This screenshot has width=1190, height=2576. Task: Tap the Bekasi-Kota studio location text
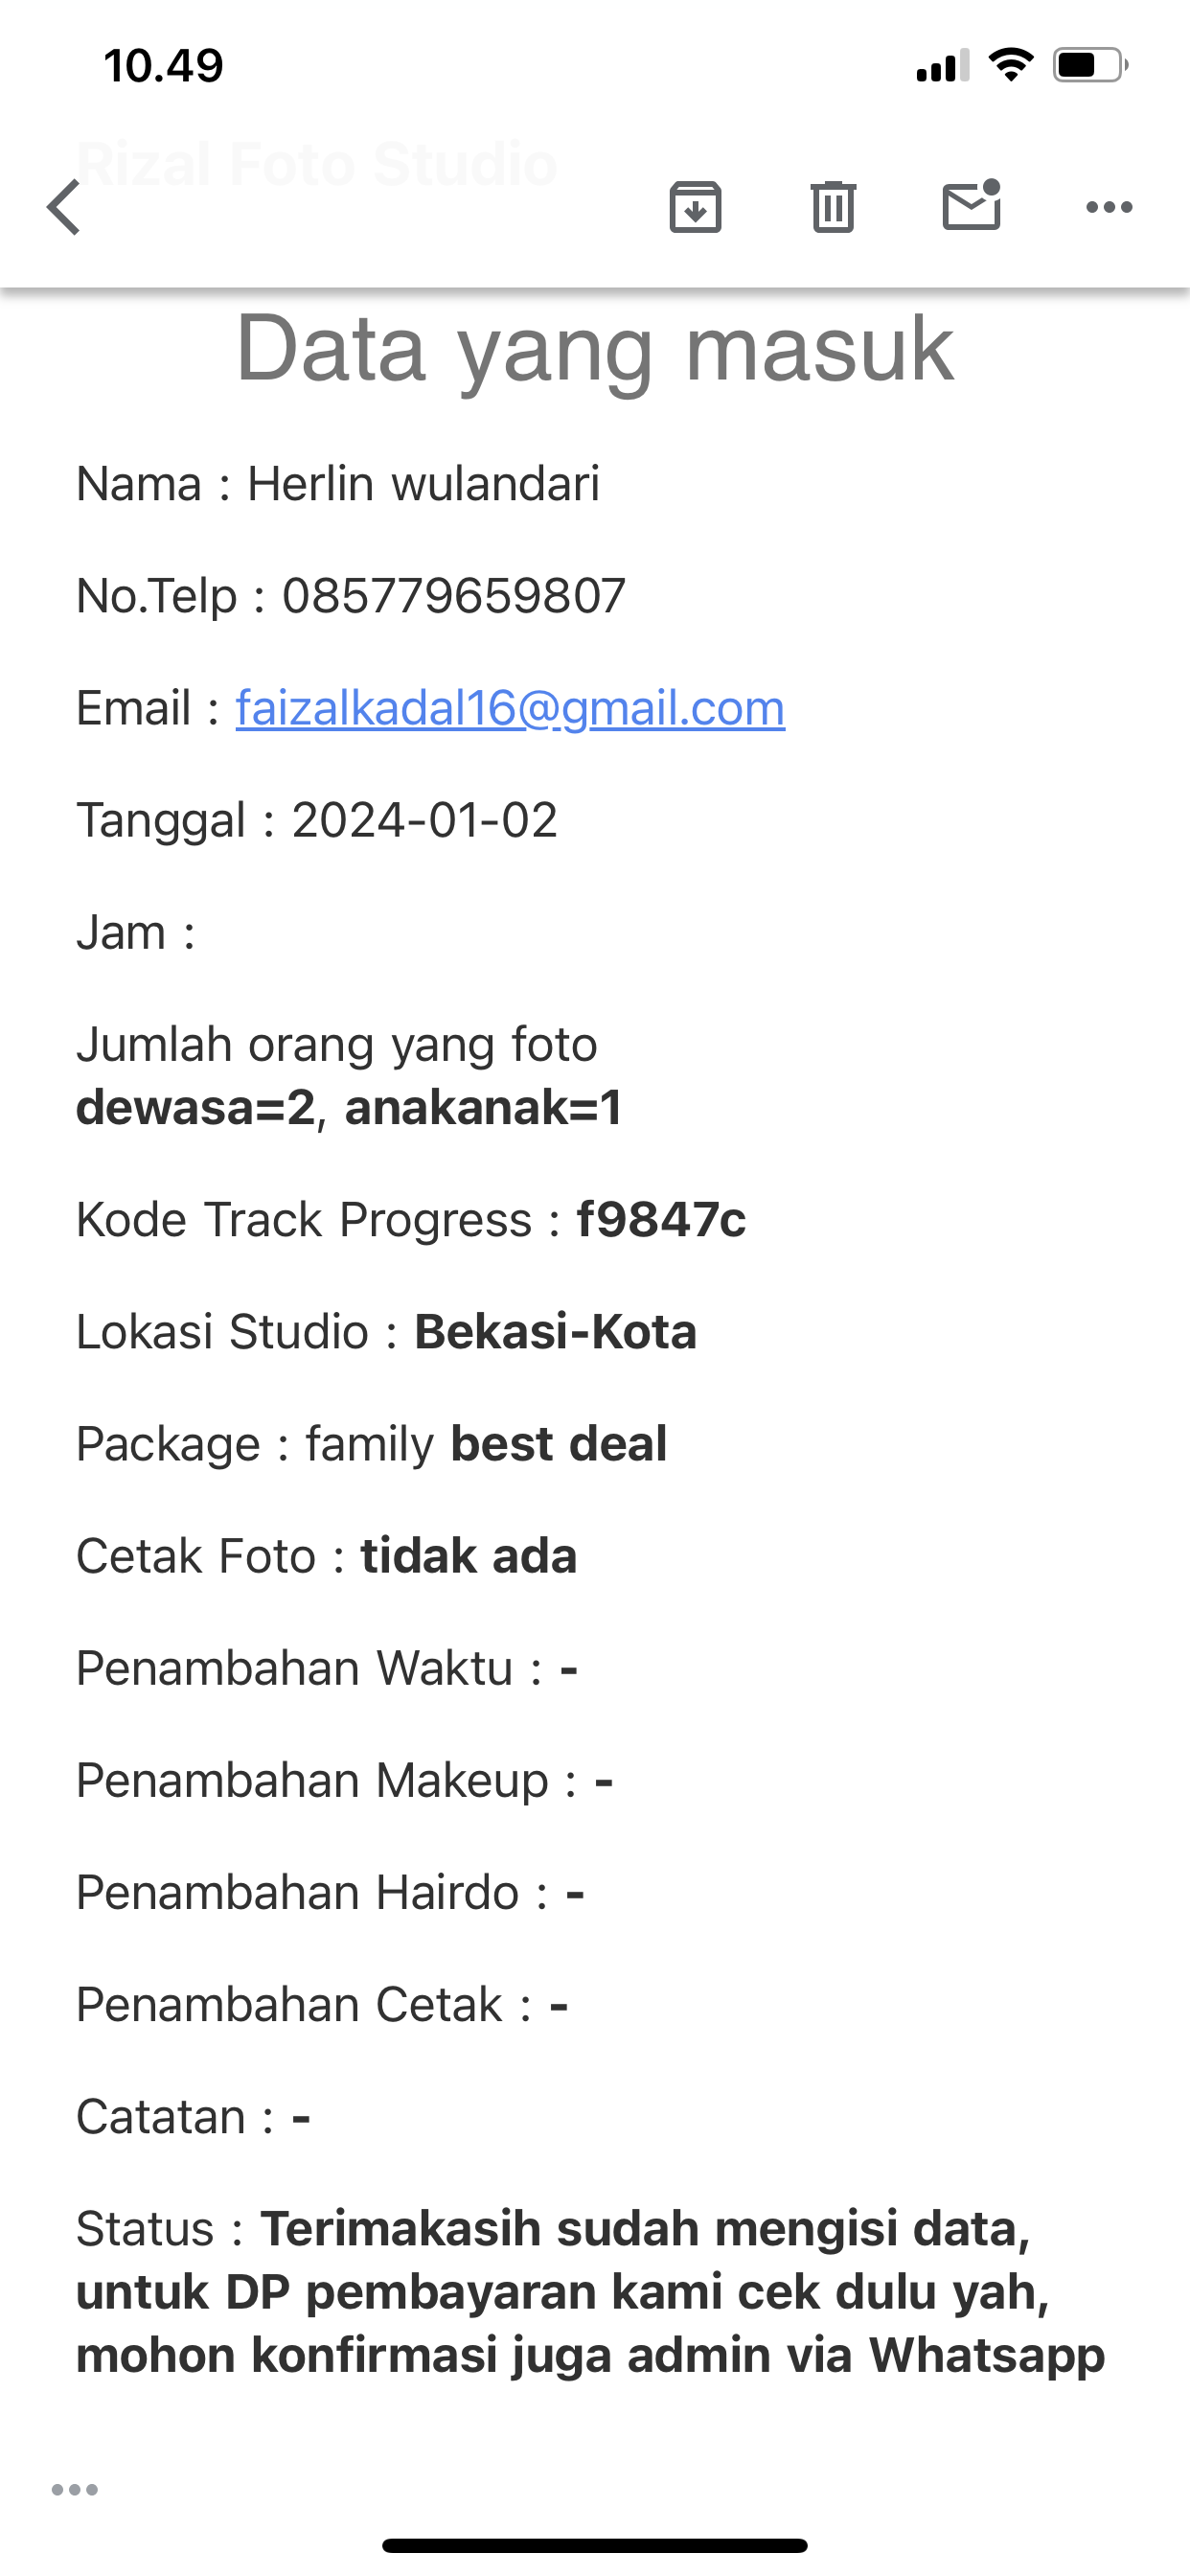(555, 1332)
